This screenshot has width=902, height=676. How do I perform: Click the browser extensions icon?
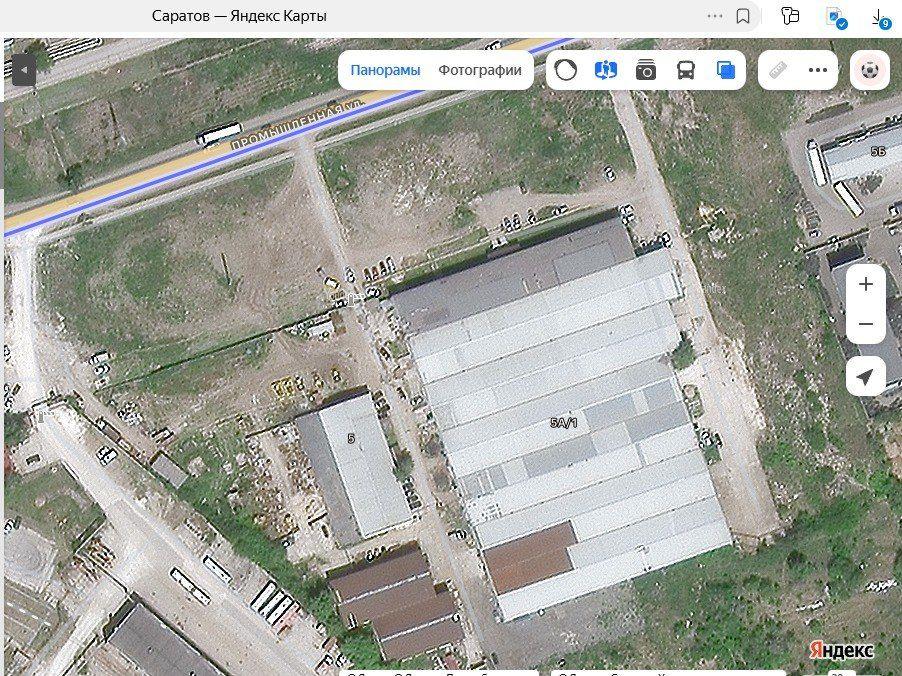[790, 16]
